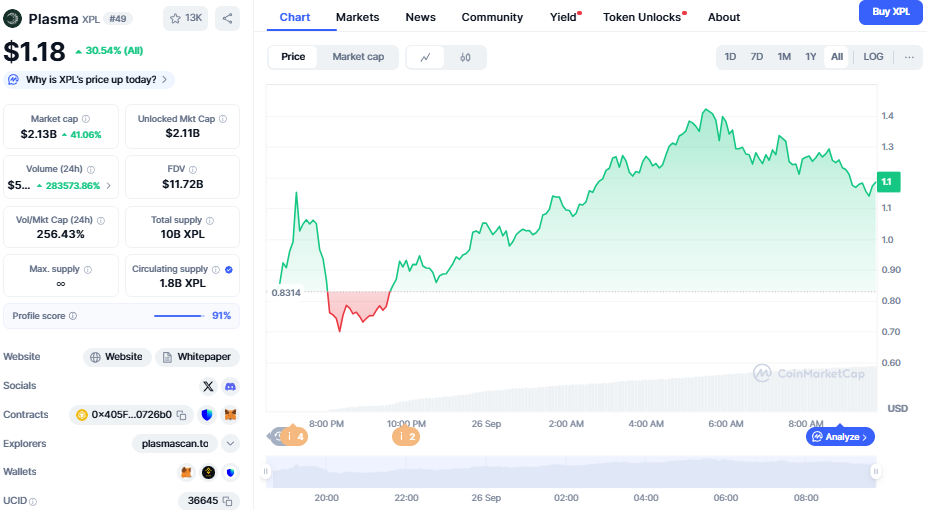Copy the contract address icon
The width and height of the screenshot is (927, 510).
tap(181, 415)
